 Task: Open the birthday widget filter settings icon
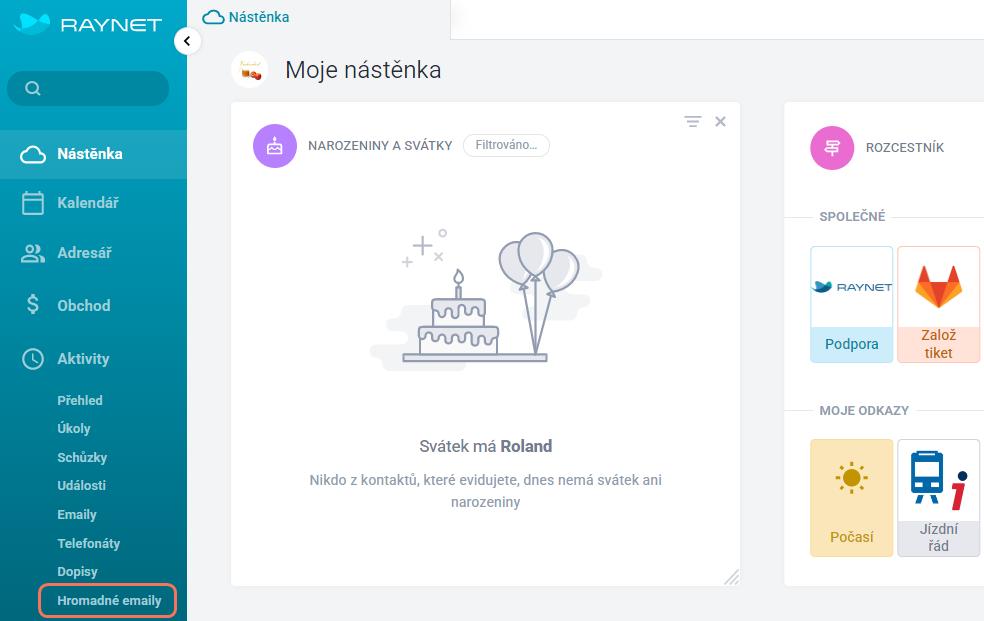click(693, 121)
